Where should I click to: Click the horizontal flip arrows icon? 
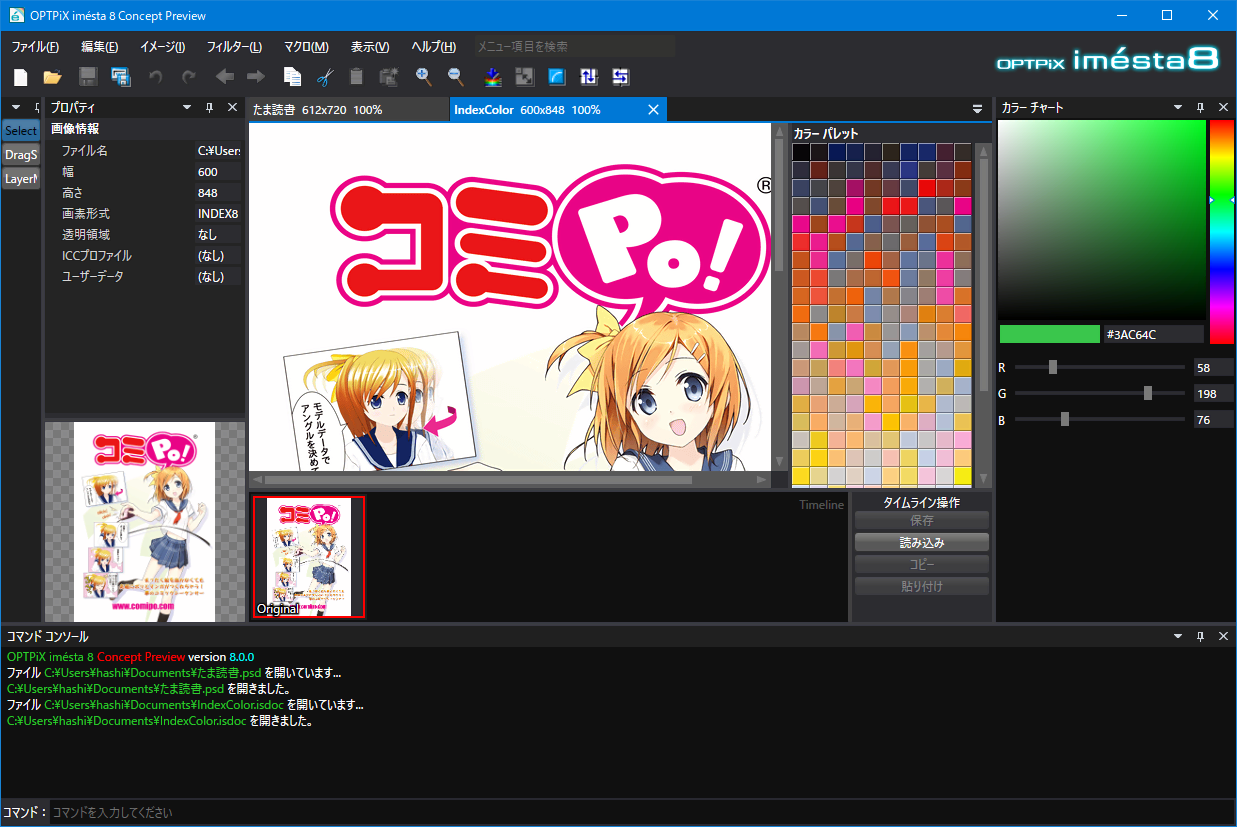point(621,77)
